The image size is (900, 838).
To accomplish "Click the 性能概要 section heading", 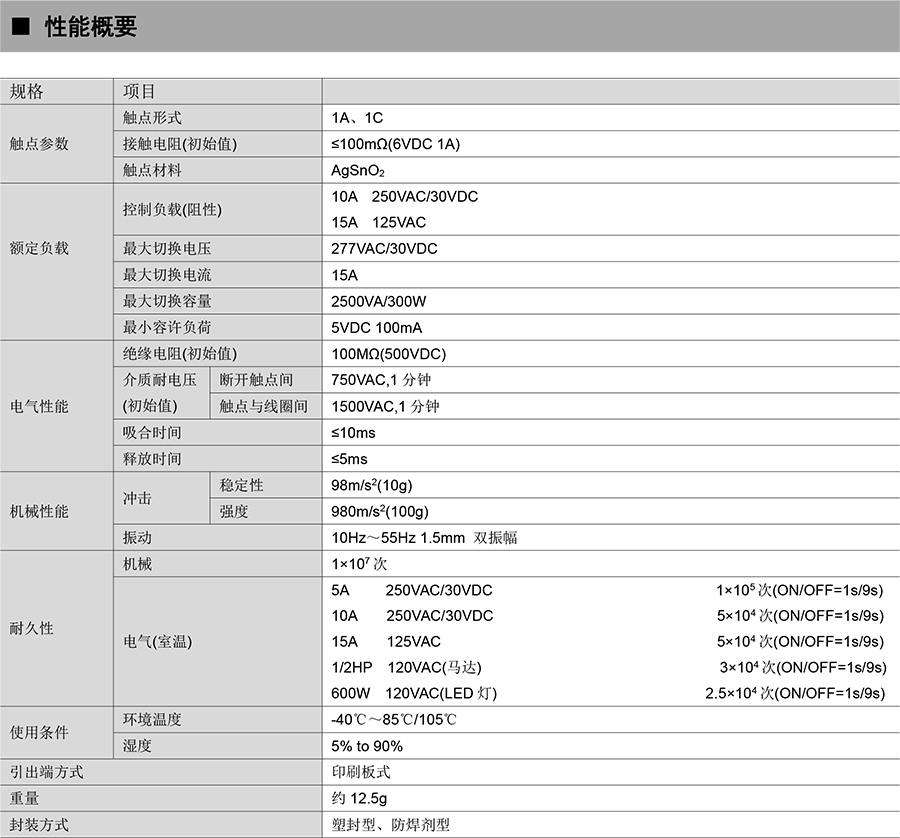I will point(90,27).
